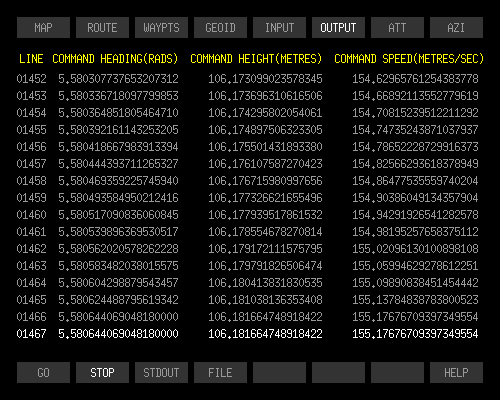Image resolution: width=500 pixels, height=400 pixels.
Task: Stop output with the STOP button
Action: 102,372
